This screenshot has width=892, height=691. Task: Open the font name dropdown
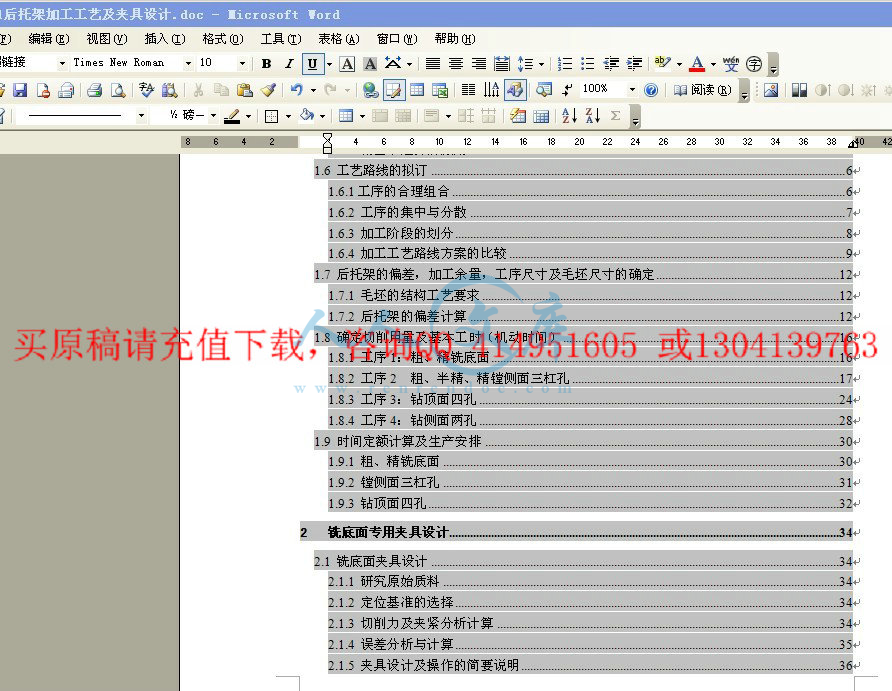tap(188, 63)
